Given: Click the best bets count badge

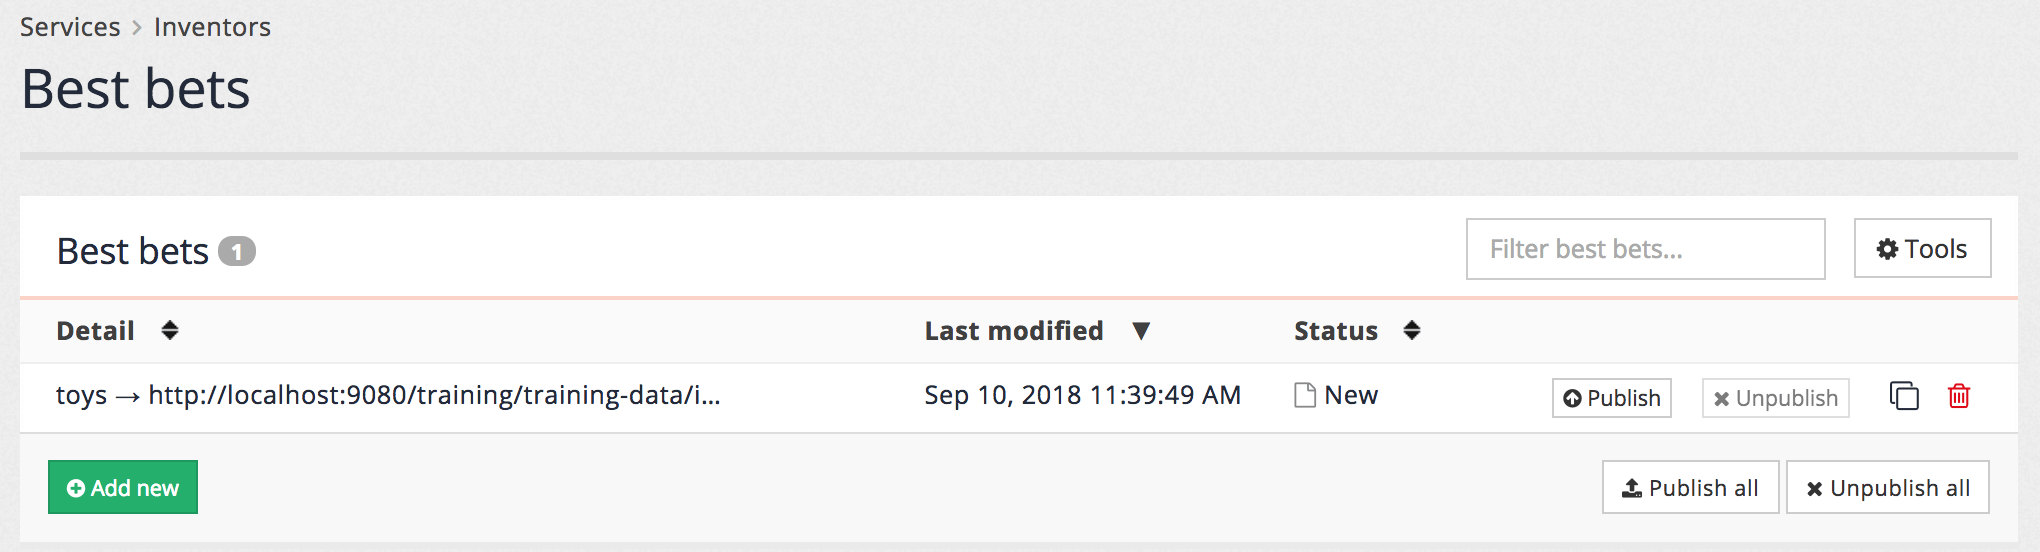Looking at the screenshot, I should click(x=237, y=251).
